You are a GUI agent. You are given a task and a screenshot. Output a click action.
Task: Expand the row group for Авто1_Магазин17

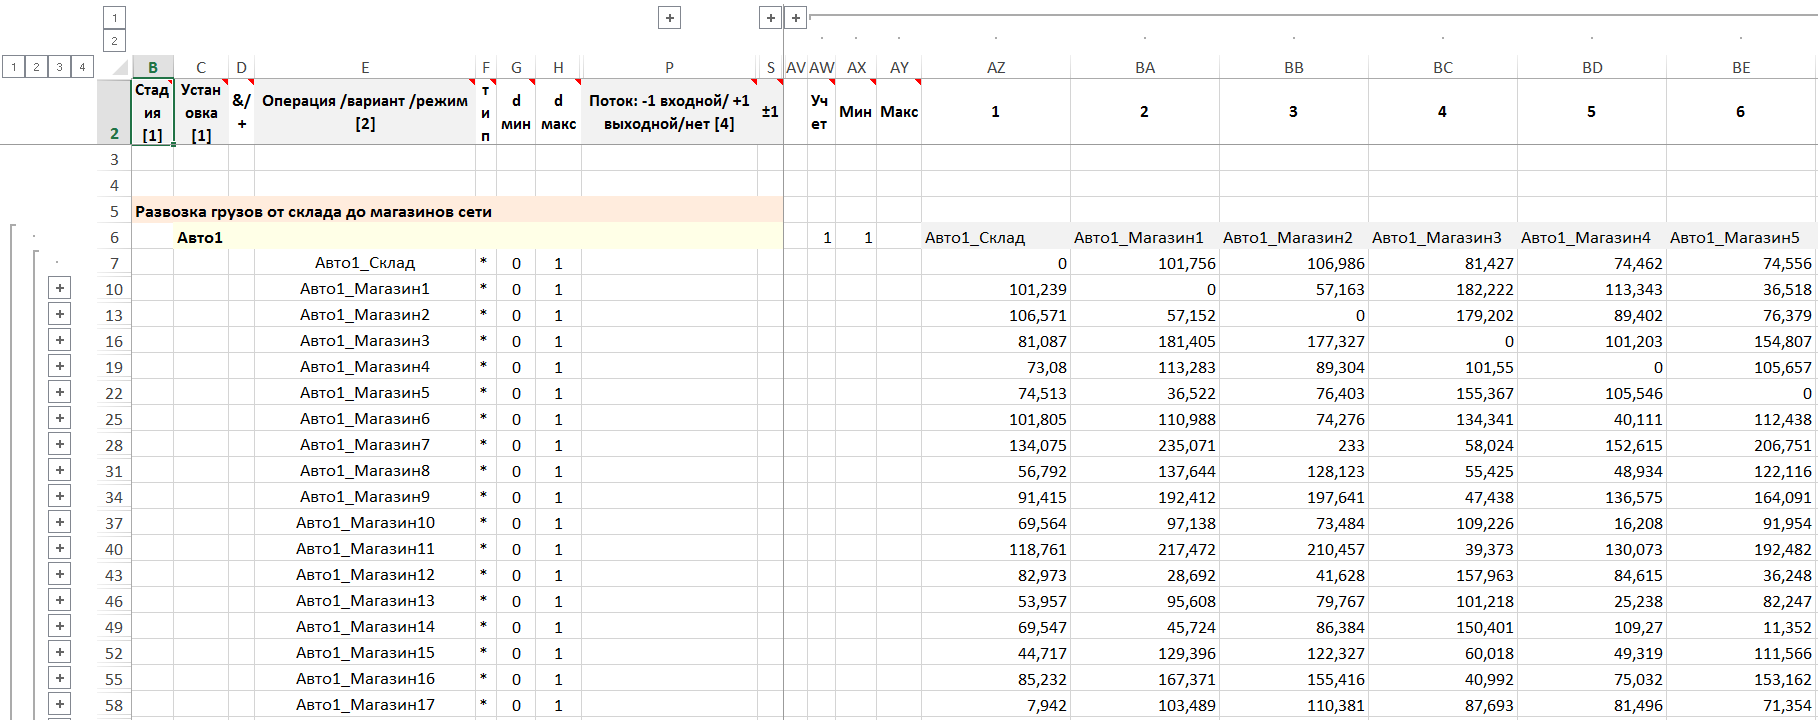click(x=60, y=704)
